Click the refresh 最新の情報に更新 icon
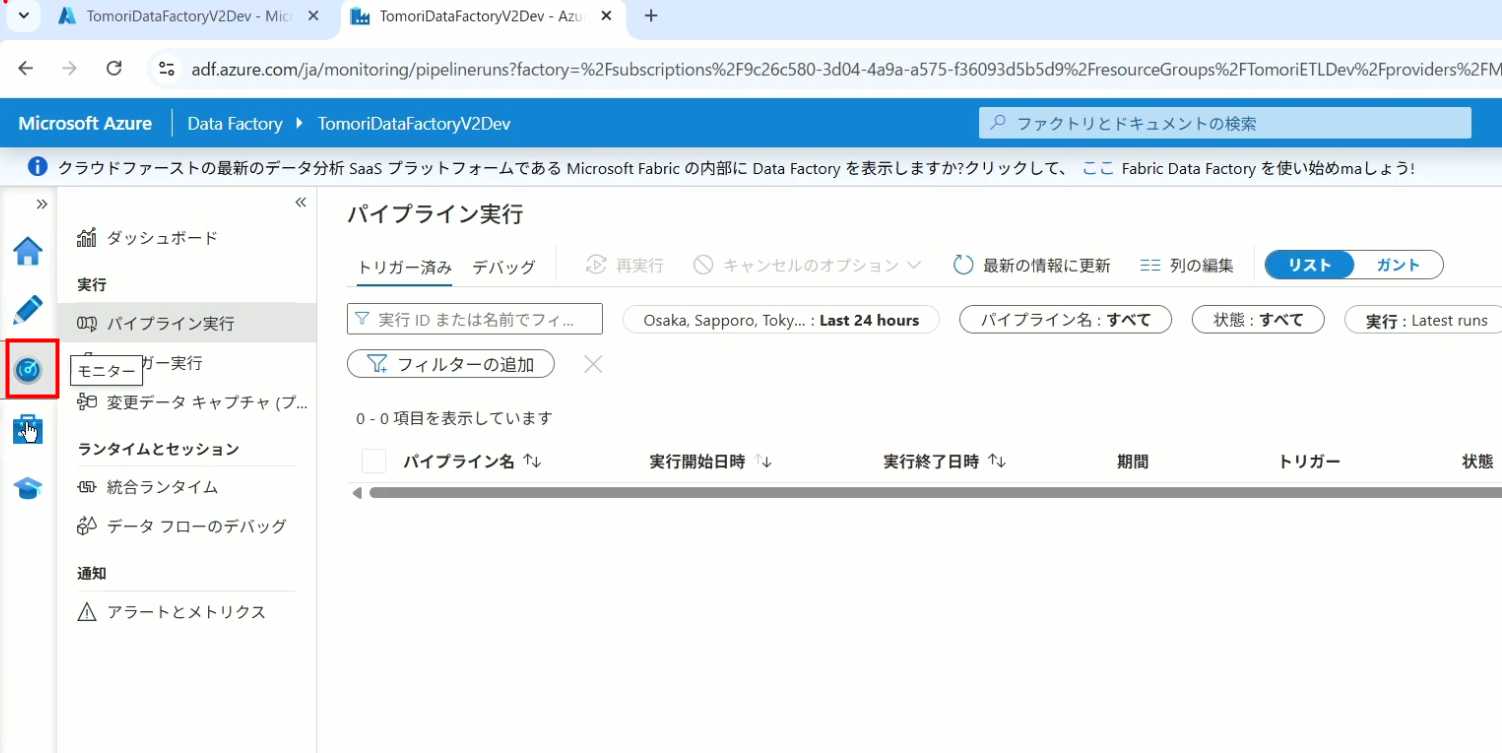 point(963,265)
